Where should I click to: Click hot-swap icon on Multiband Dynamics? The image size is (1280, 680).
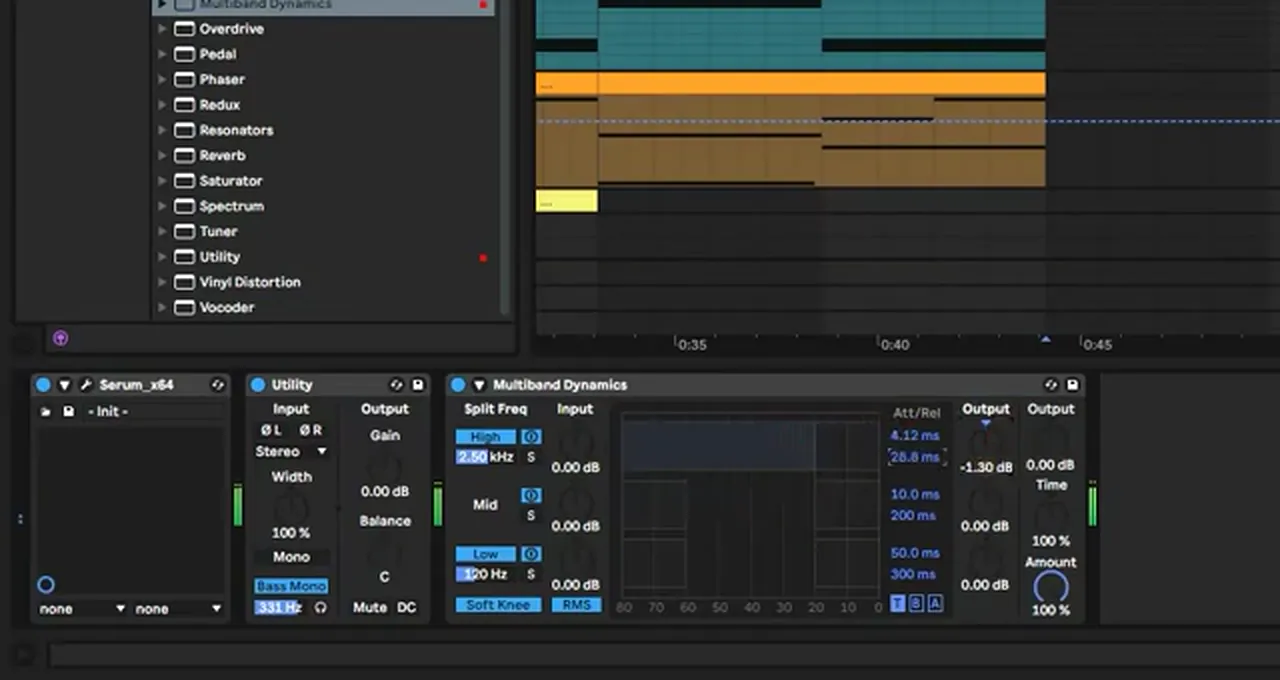[x=1051, y=385]
